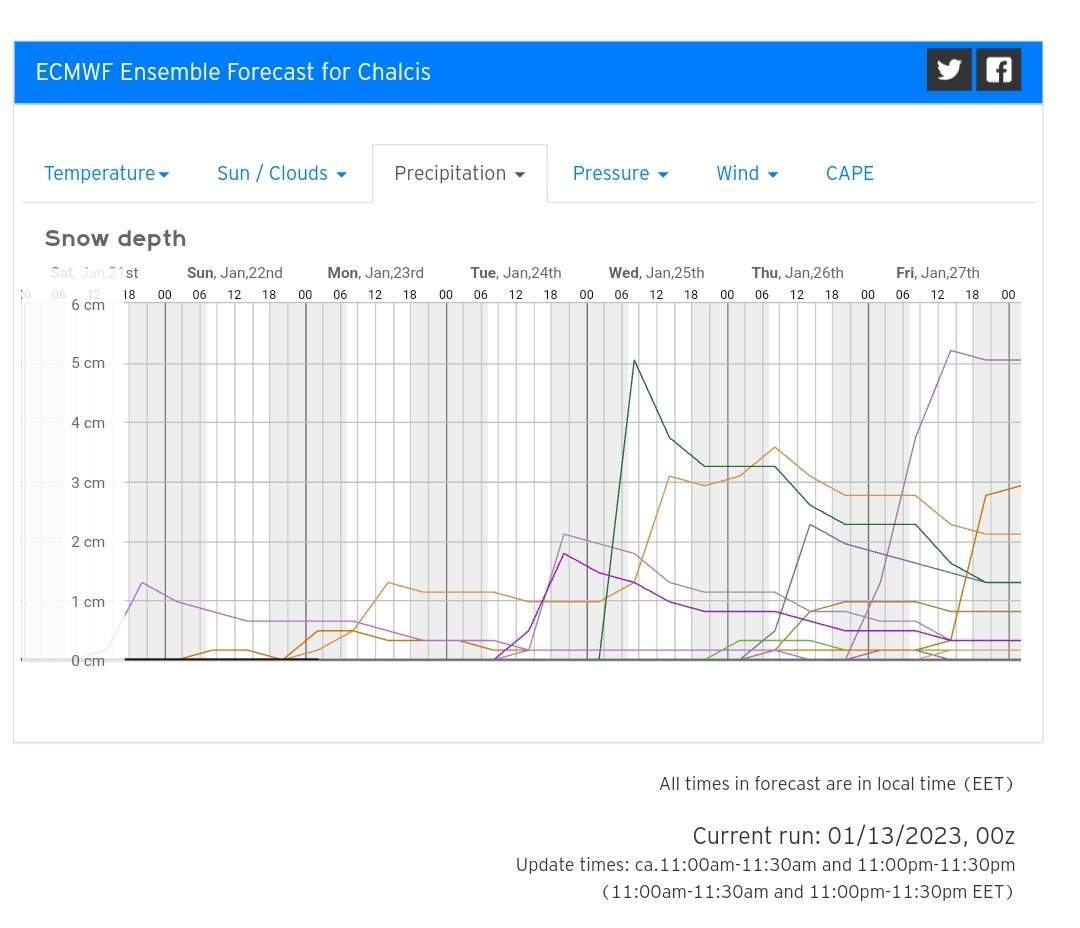Screen dimensions: 1080x928
Task: Click the 3 cm axis label
Action: [88, 483]
